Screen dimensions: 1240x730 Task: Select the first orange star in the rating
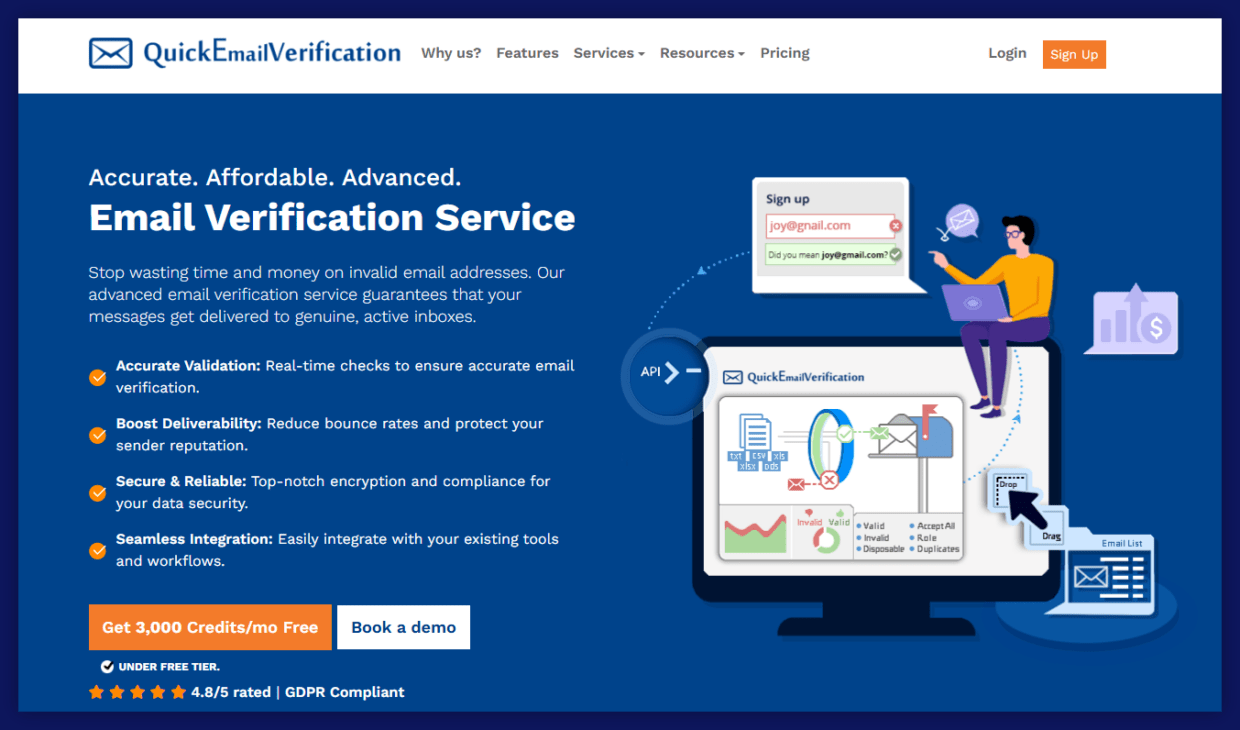tap(96, 691)
